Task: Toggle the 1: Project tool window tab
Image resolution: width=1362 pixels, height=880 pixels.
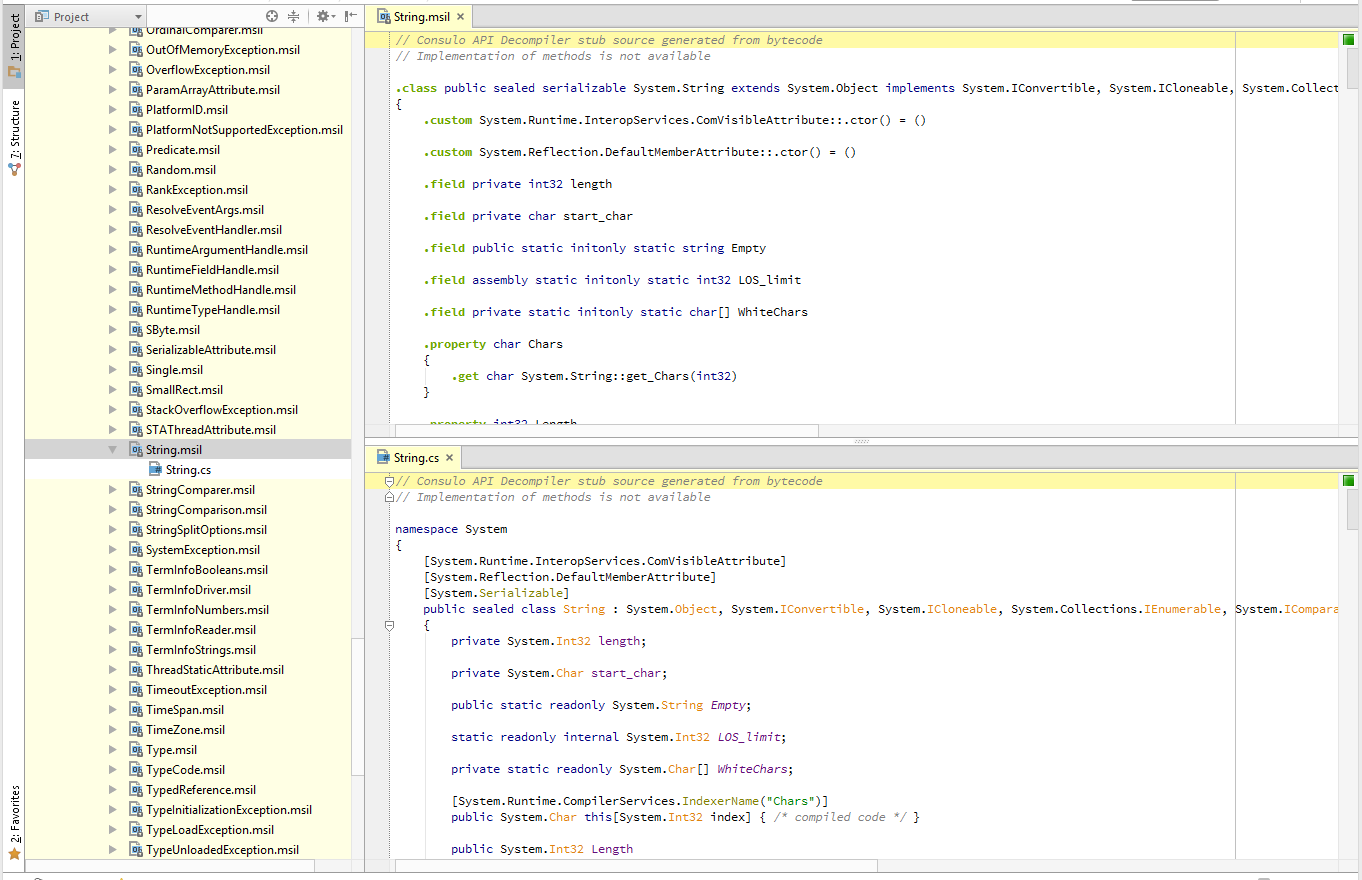Action: coord(14,45)
